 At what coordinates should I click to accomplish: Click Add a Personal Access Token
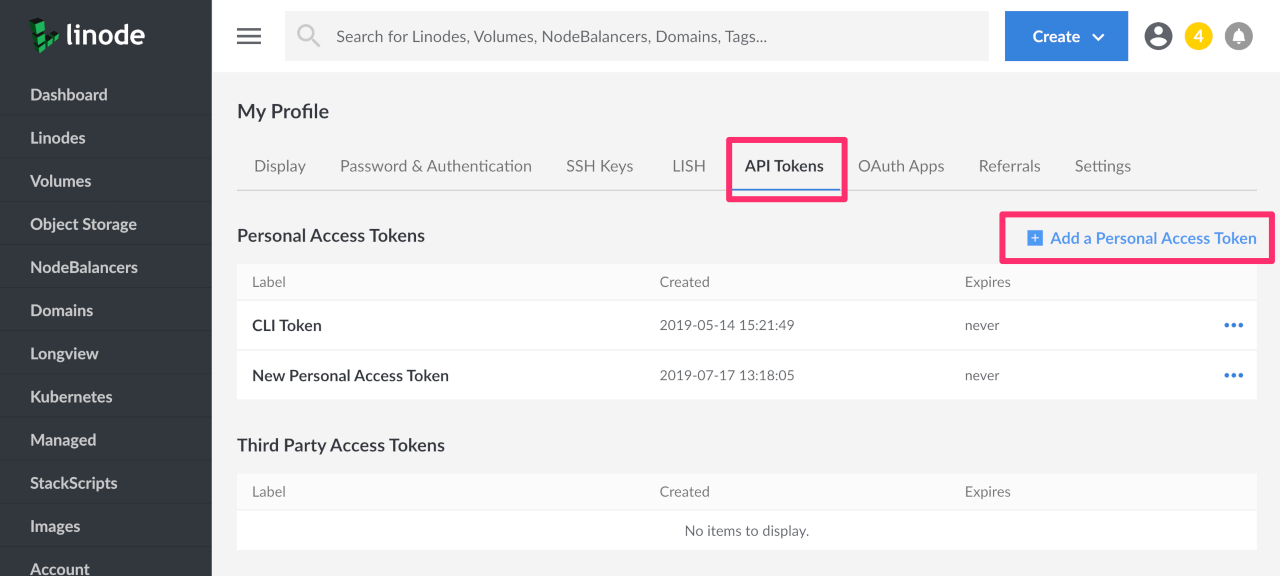click(x=1142, y=238)
